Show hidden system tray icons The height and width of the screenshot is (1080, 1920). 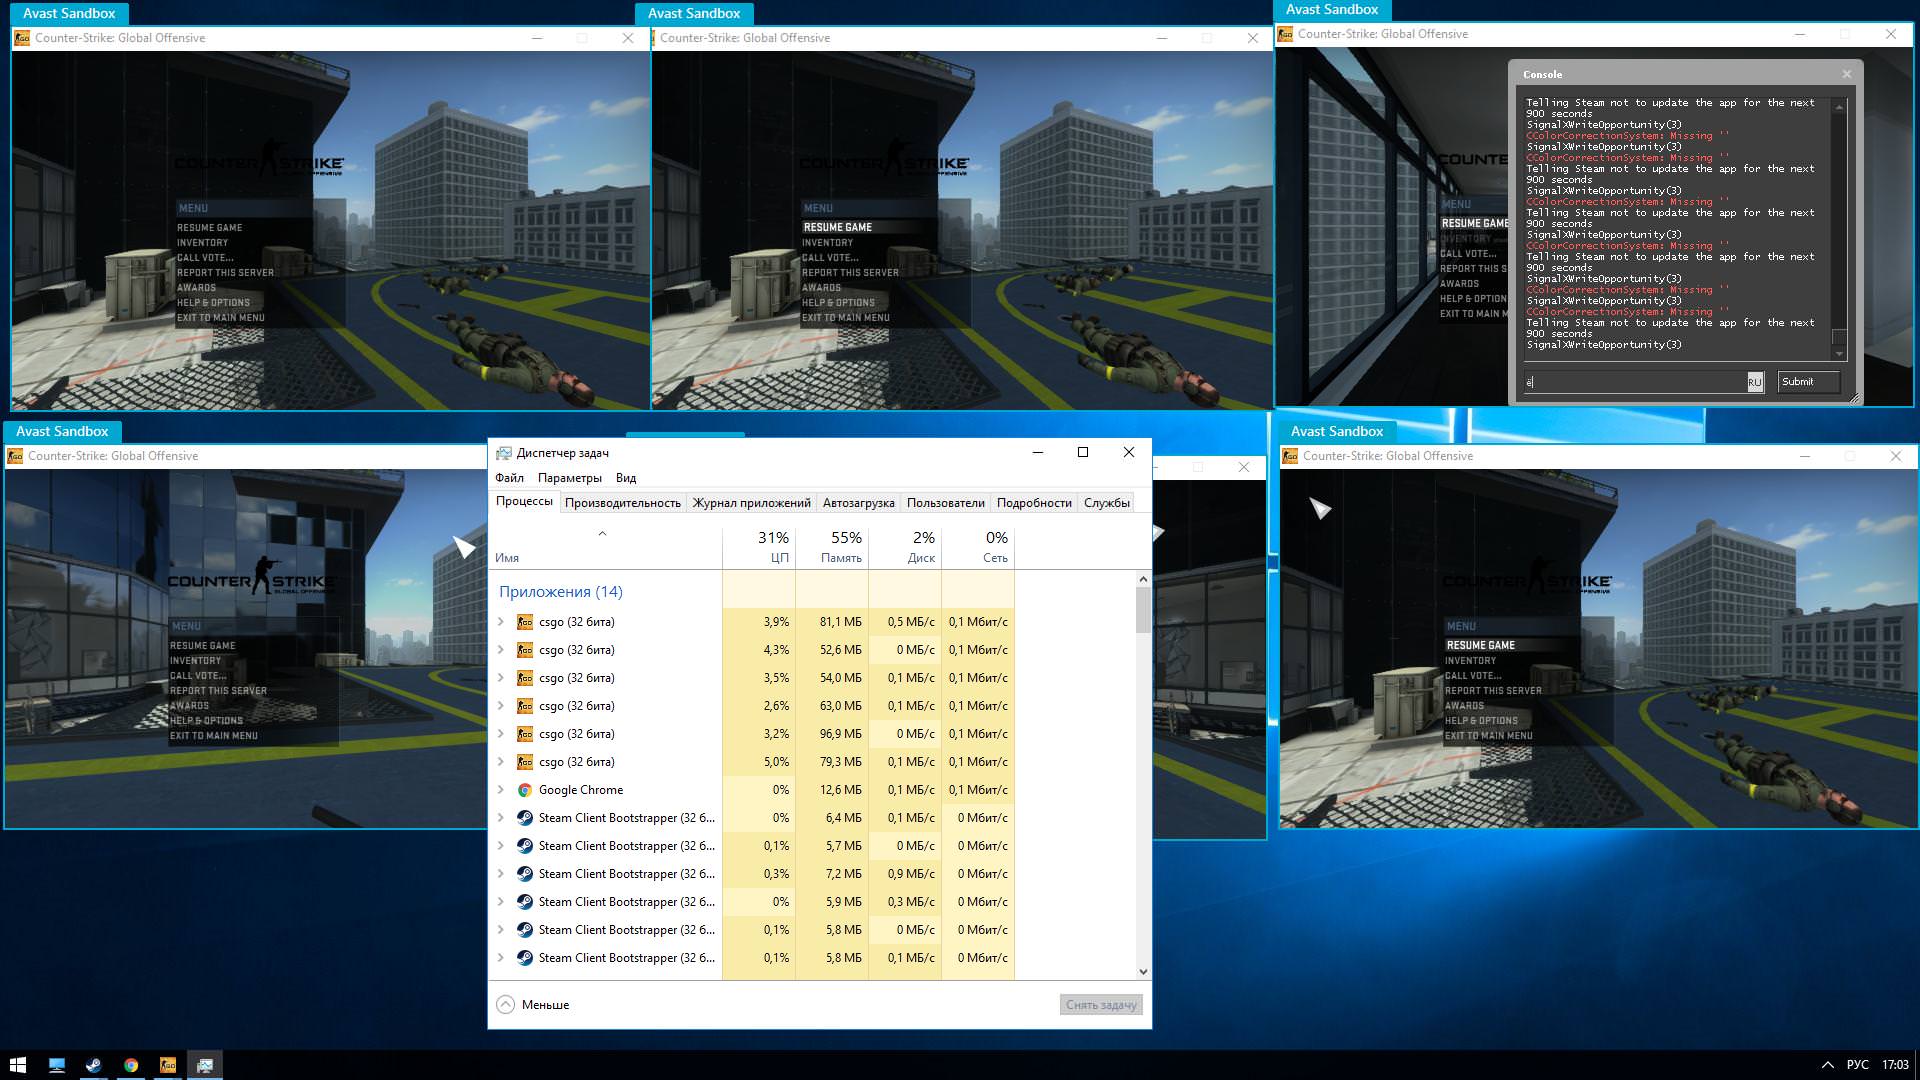(x=1827, y=1065)
